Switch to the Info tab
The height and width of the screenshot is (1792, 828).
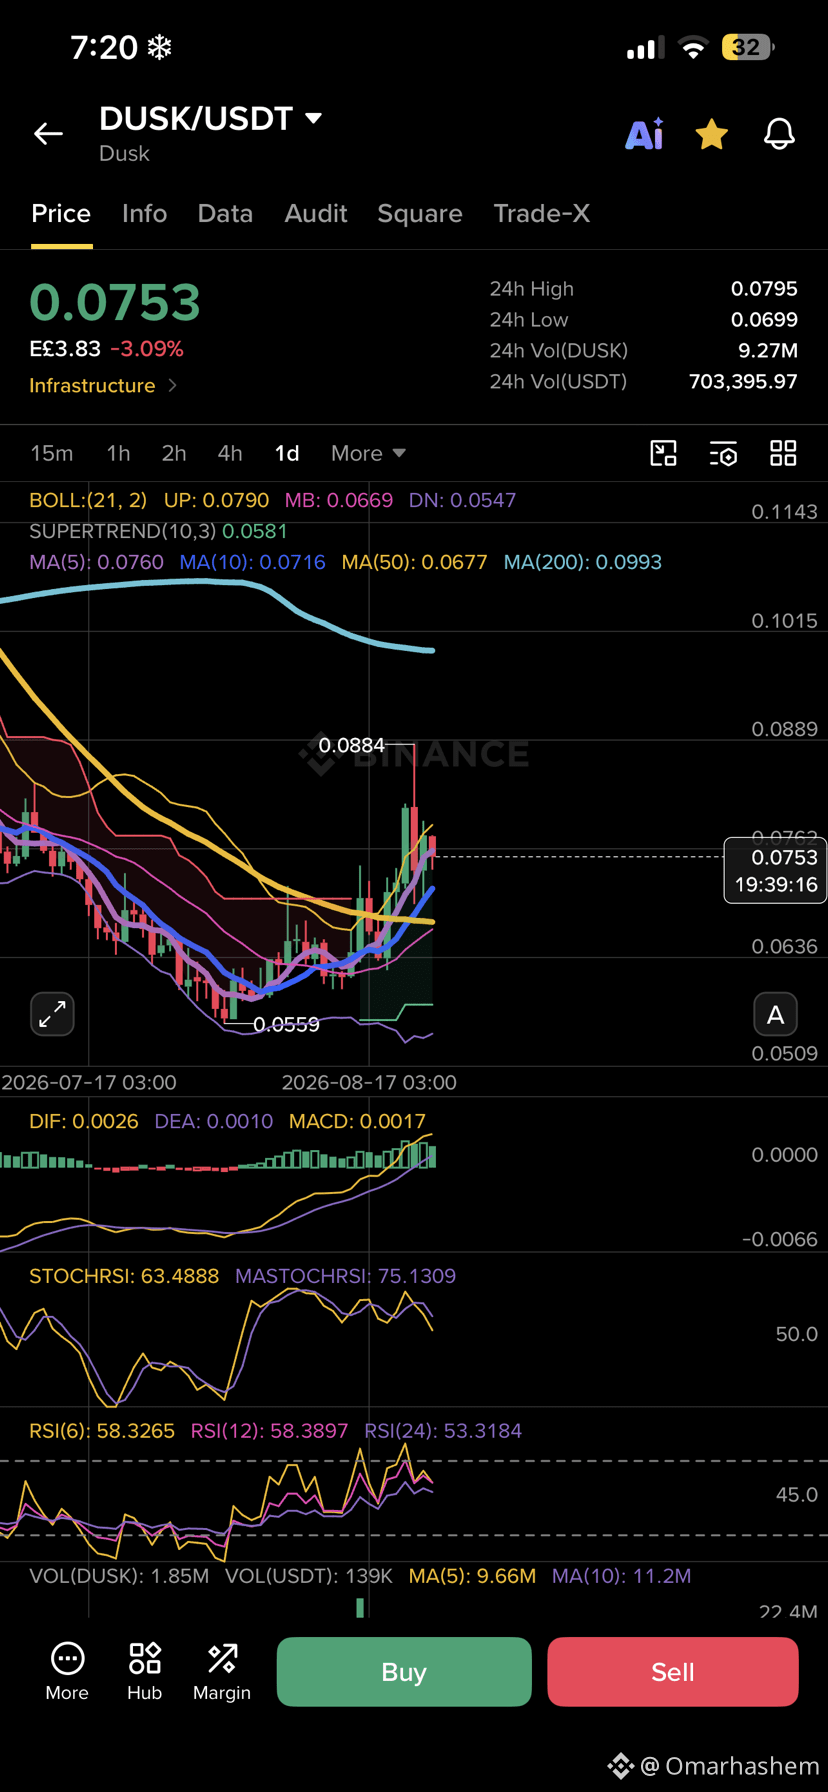click(144, 214)
